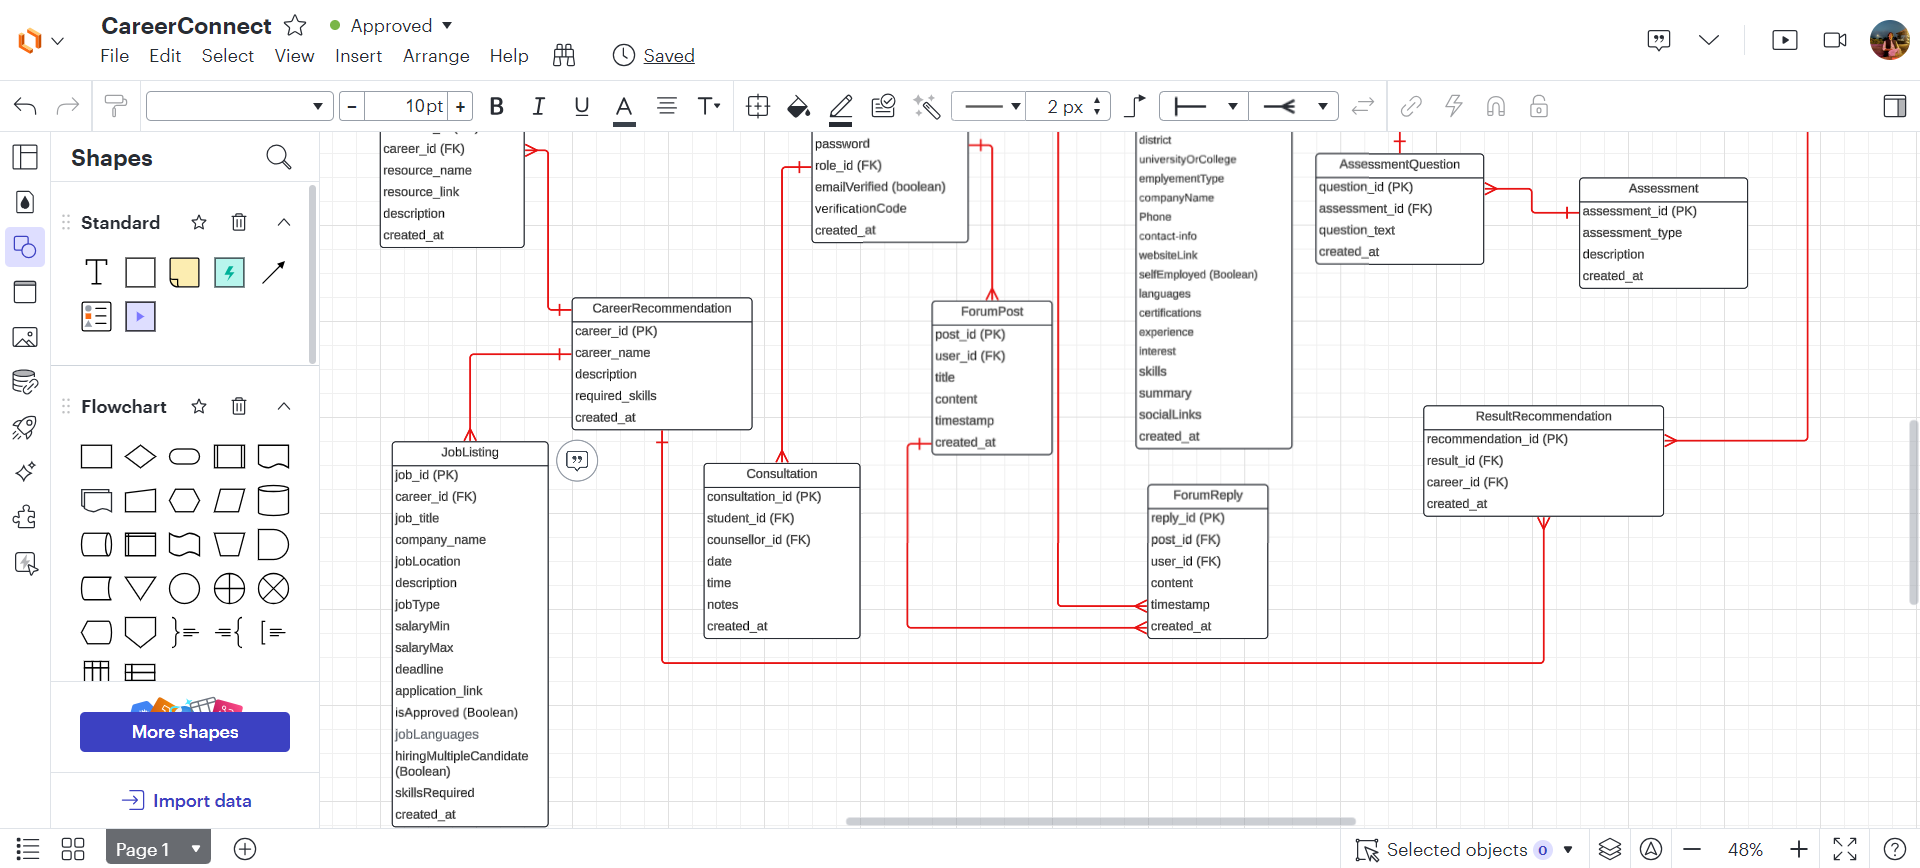Click the 10pt font size field
Screen dimensions: 1920x868
406,106
